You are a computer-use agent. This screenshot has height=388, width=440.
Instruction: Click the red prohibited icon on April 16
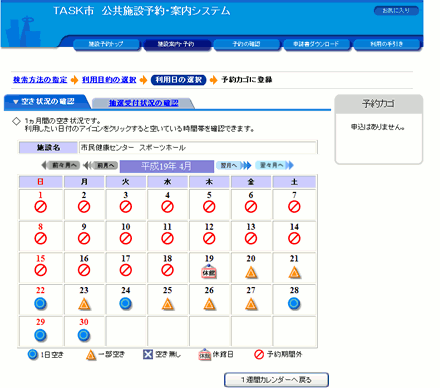(x=84, y=270)
